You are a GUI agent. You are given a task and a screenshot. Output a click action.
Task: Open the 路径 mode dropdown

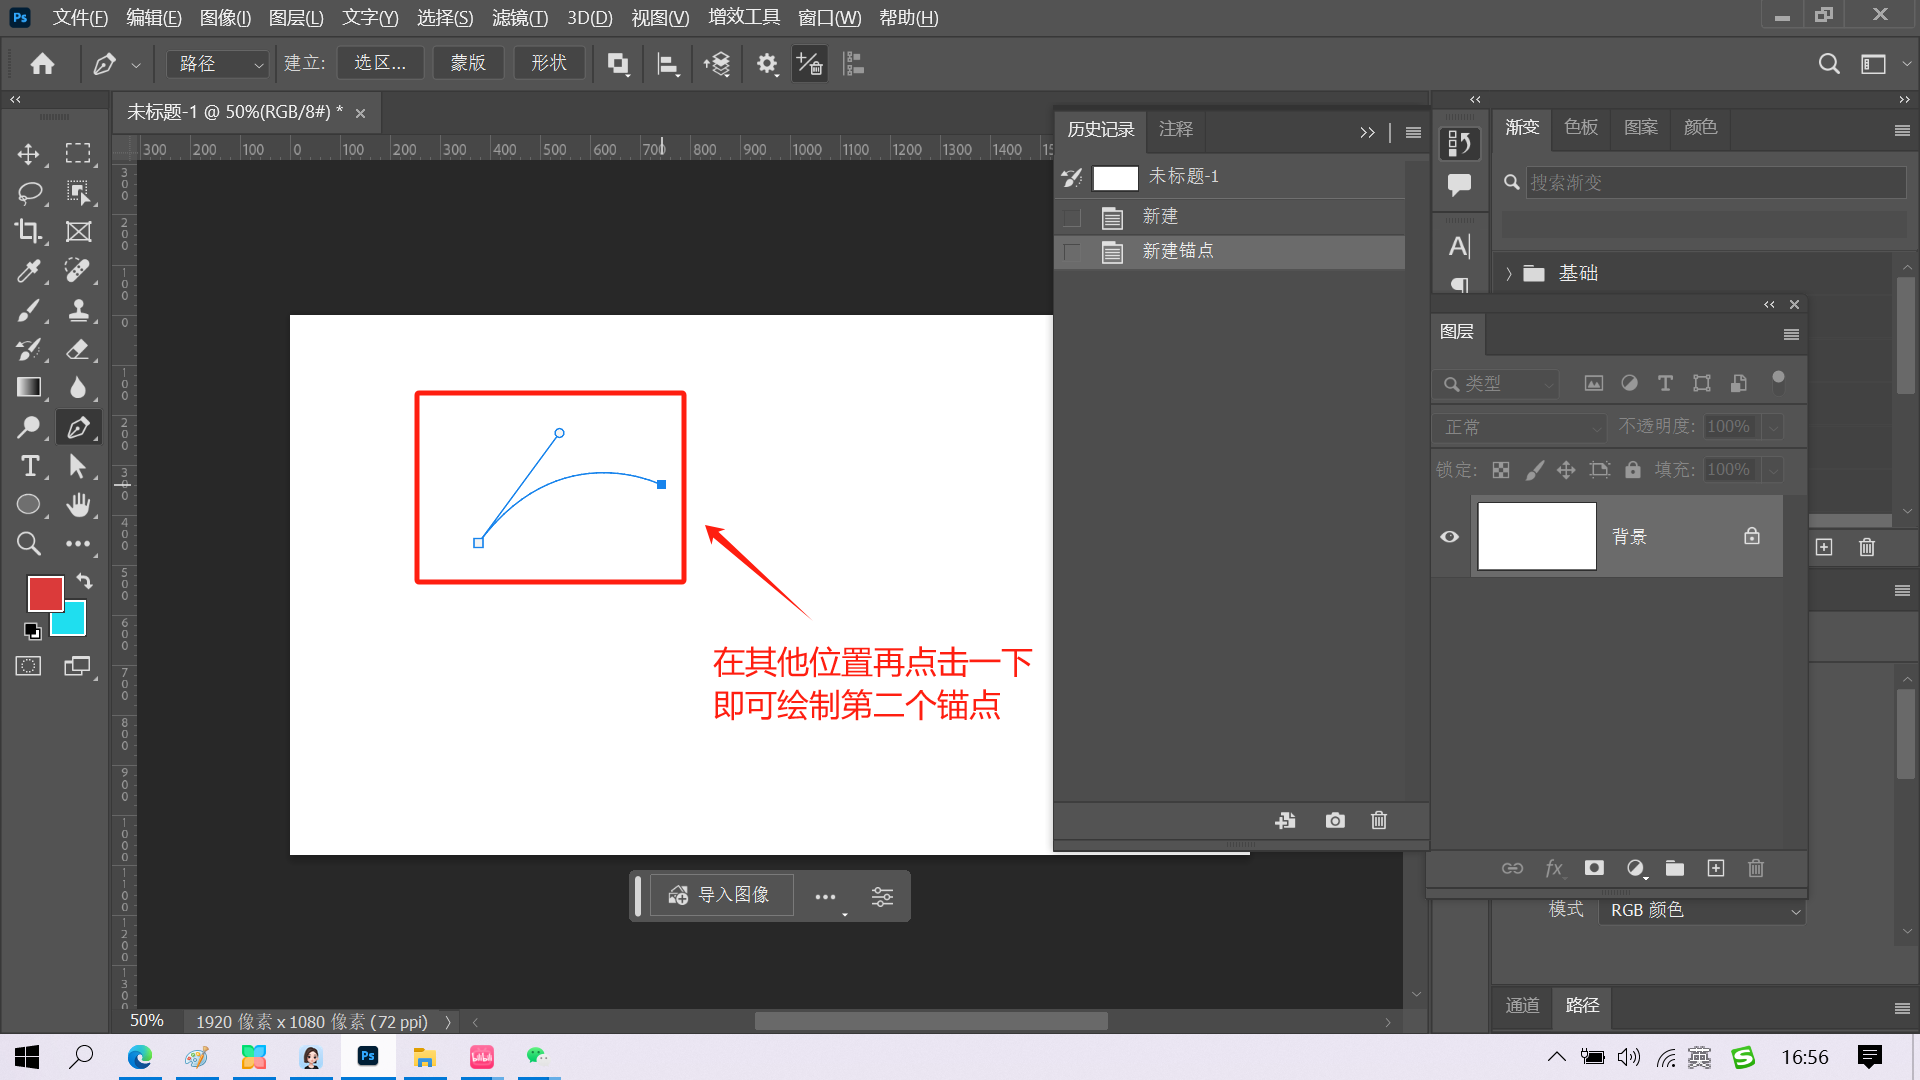220,64
